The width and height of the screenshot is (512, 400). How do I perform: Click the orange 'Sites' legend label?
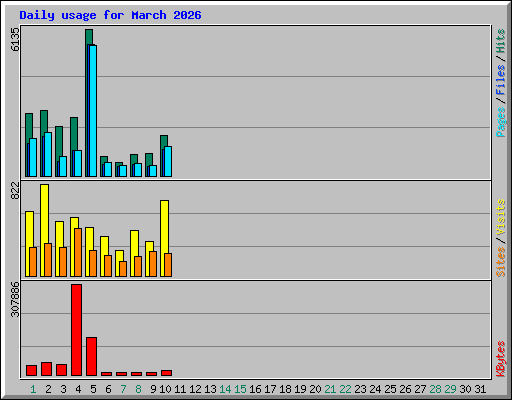tap(500, 262)
